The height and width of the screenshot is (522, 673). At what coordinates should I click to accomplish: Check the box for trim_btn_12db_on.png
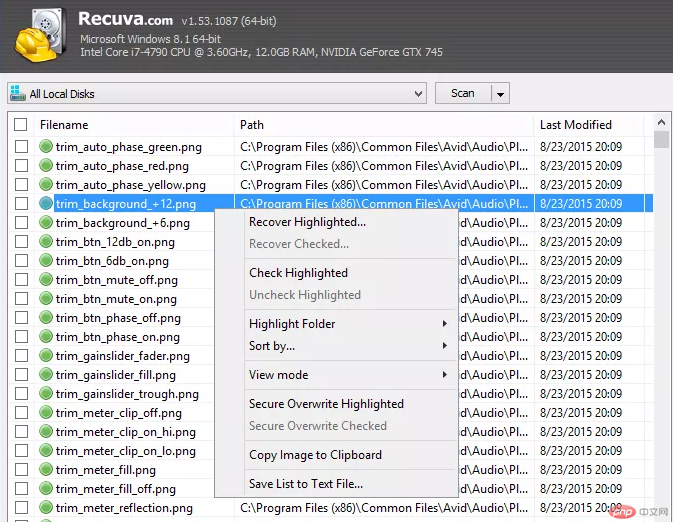click(x=21, y=241)
